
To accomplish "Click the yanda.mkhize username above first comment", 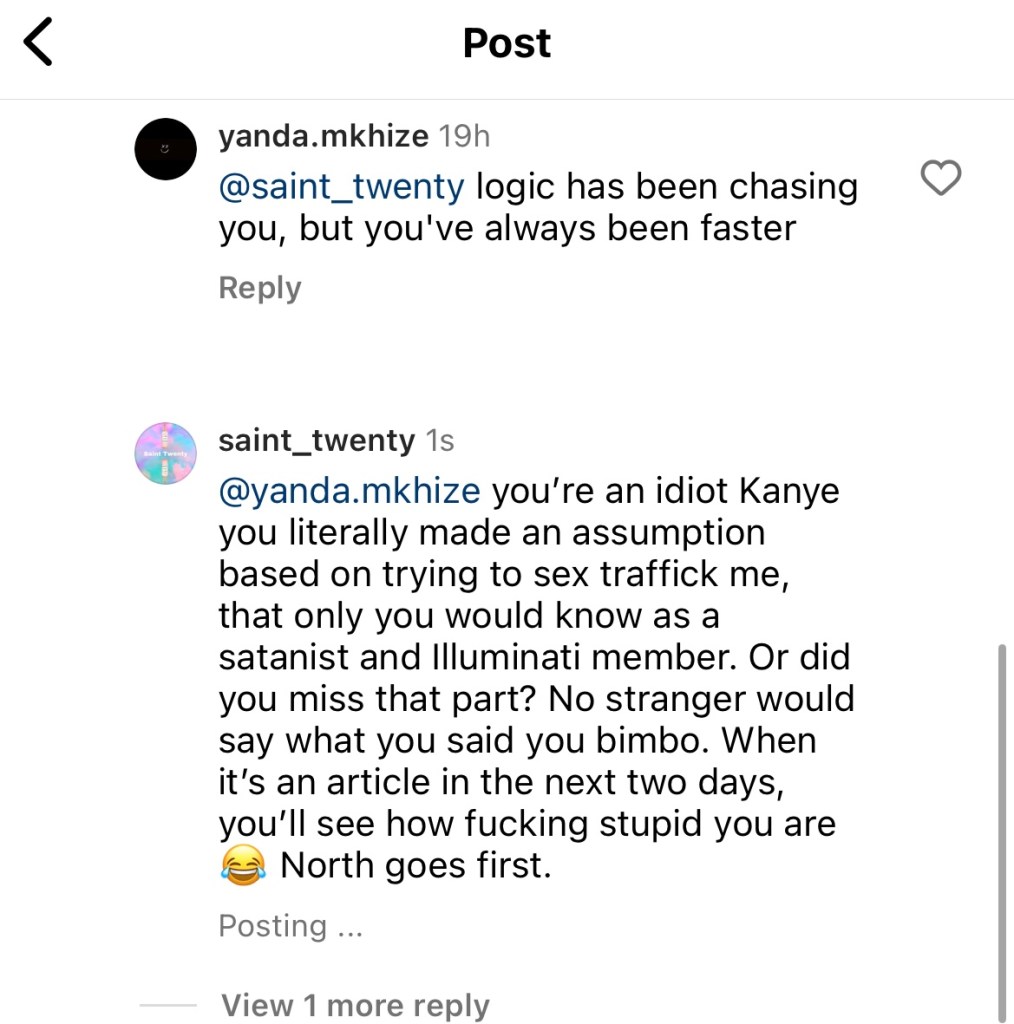I will (x=323, y=136).
